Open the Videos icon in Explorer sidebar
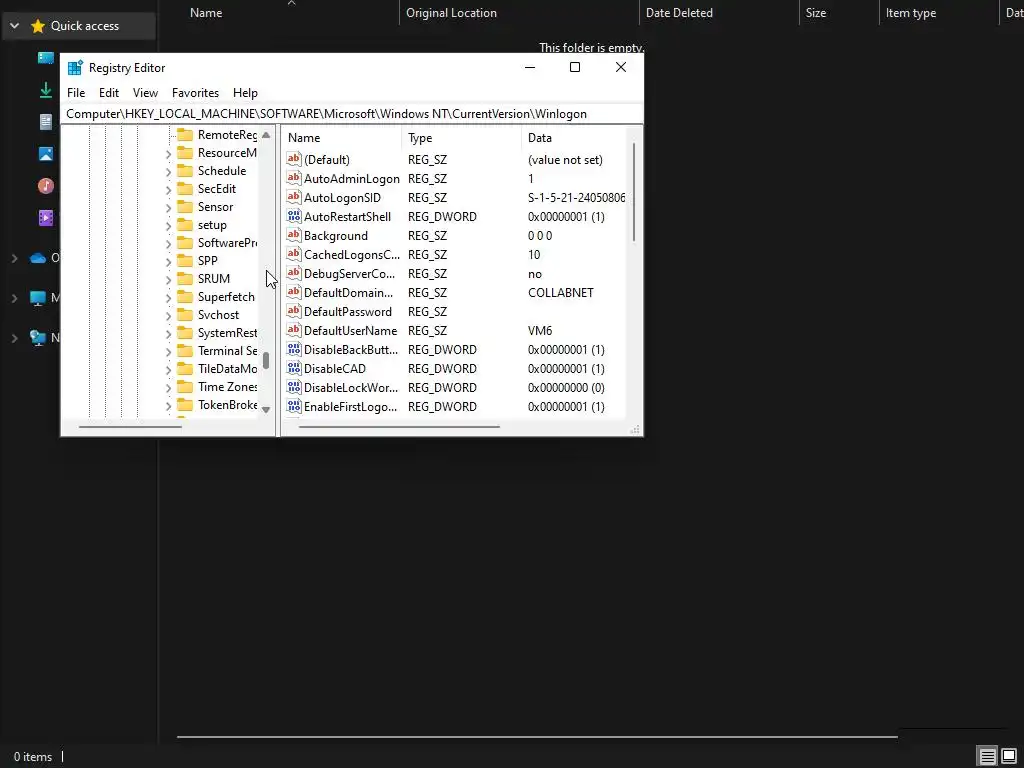The image size is (1024, 768). click(46, 217)
